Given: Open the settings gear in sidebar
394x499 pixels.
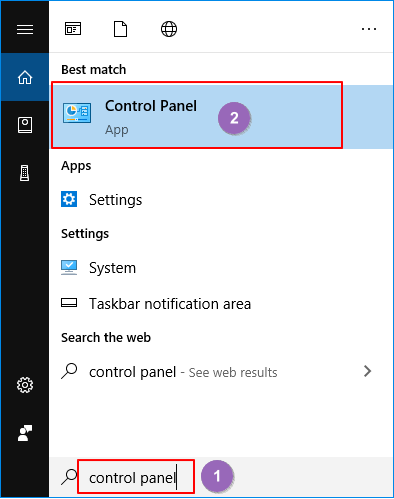Looking at the screenshot, I should [25, 385].
